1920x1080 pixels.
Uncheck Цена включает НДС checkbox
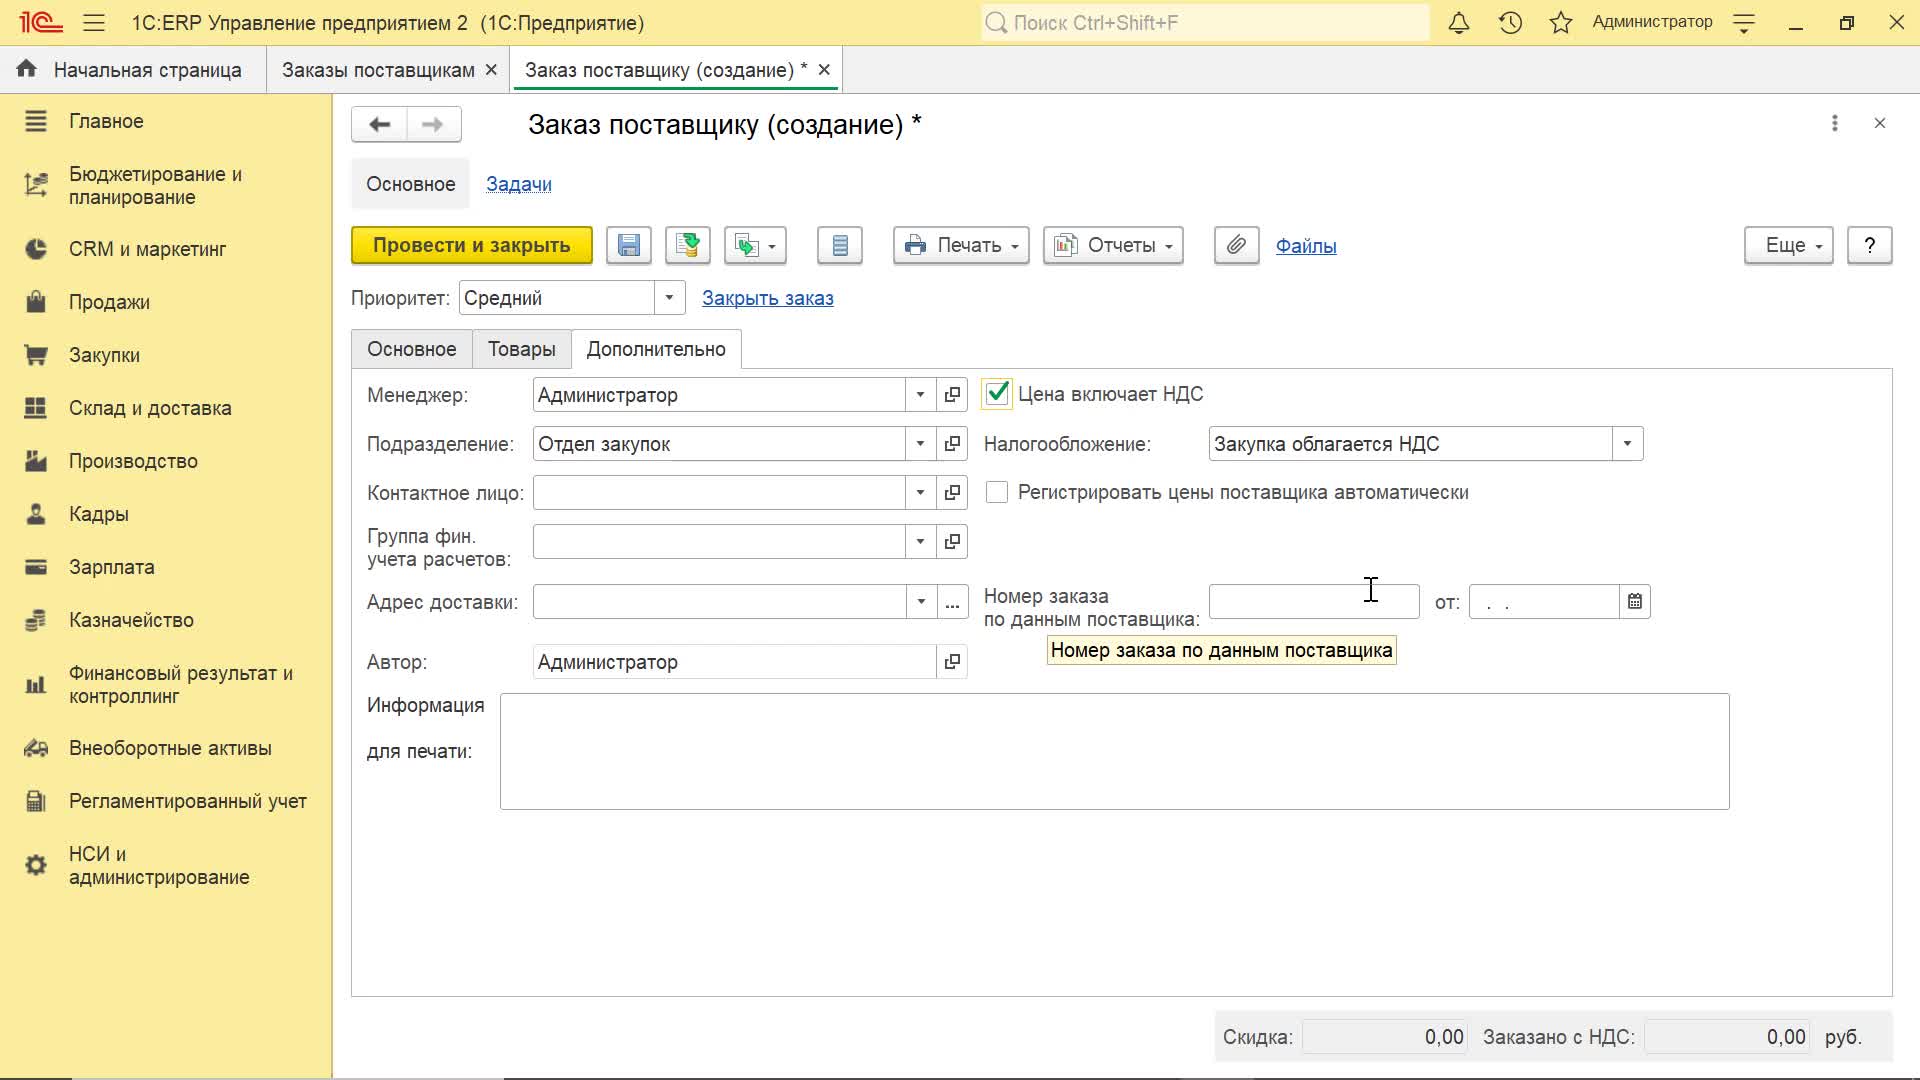[x=997, y=394]
